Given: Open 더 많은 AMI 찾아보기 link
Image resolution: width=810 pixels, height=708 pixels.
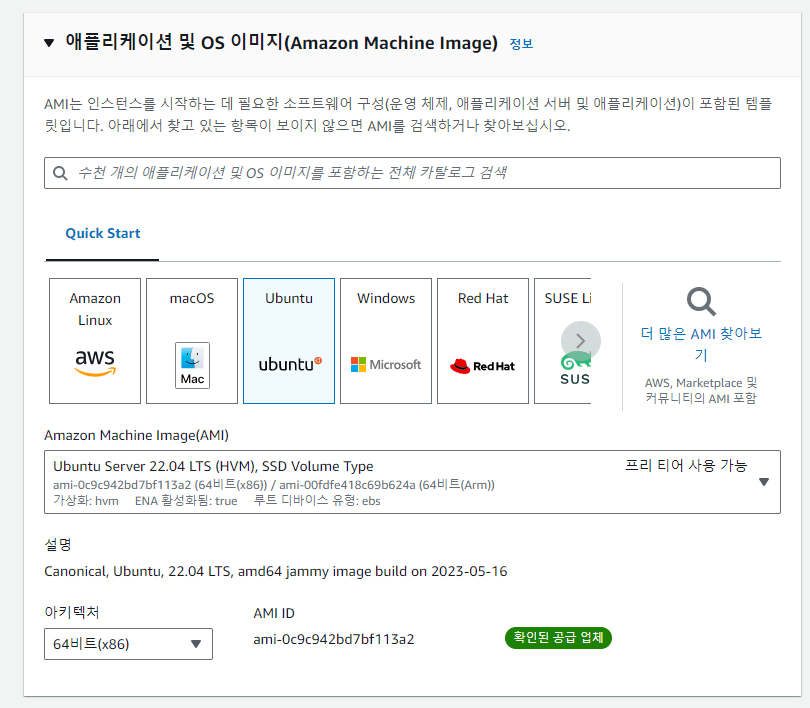Looking at the screenshot, I should [x=701, y=344].
